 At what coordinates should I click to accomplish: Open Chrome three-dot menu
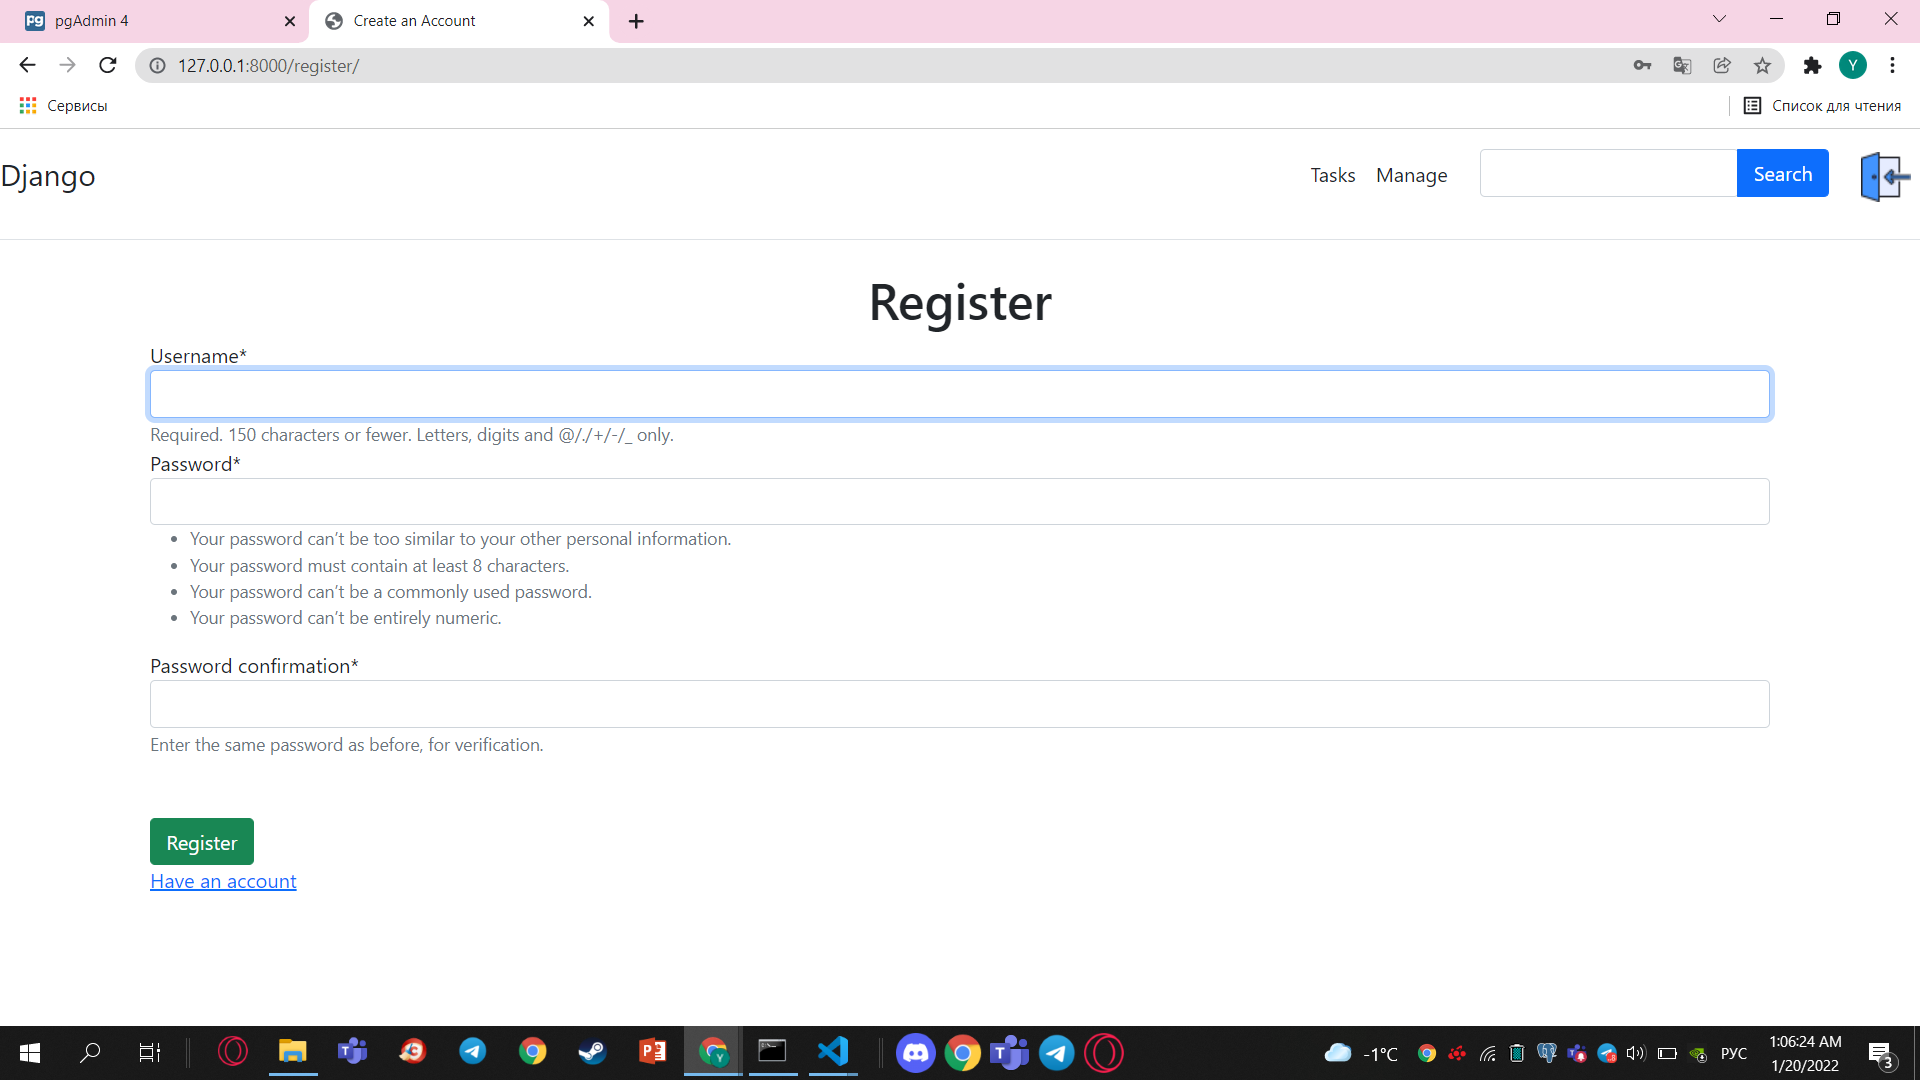tap(1892, 65)
